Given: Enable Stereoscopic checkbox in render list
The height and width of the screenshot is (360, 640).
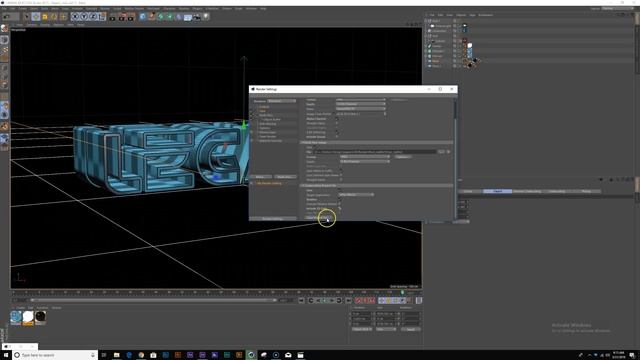Looking at the screenshot, I should (252, 132).
